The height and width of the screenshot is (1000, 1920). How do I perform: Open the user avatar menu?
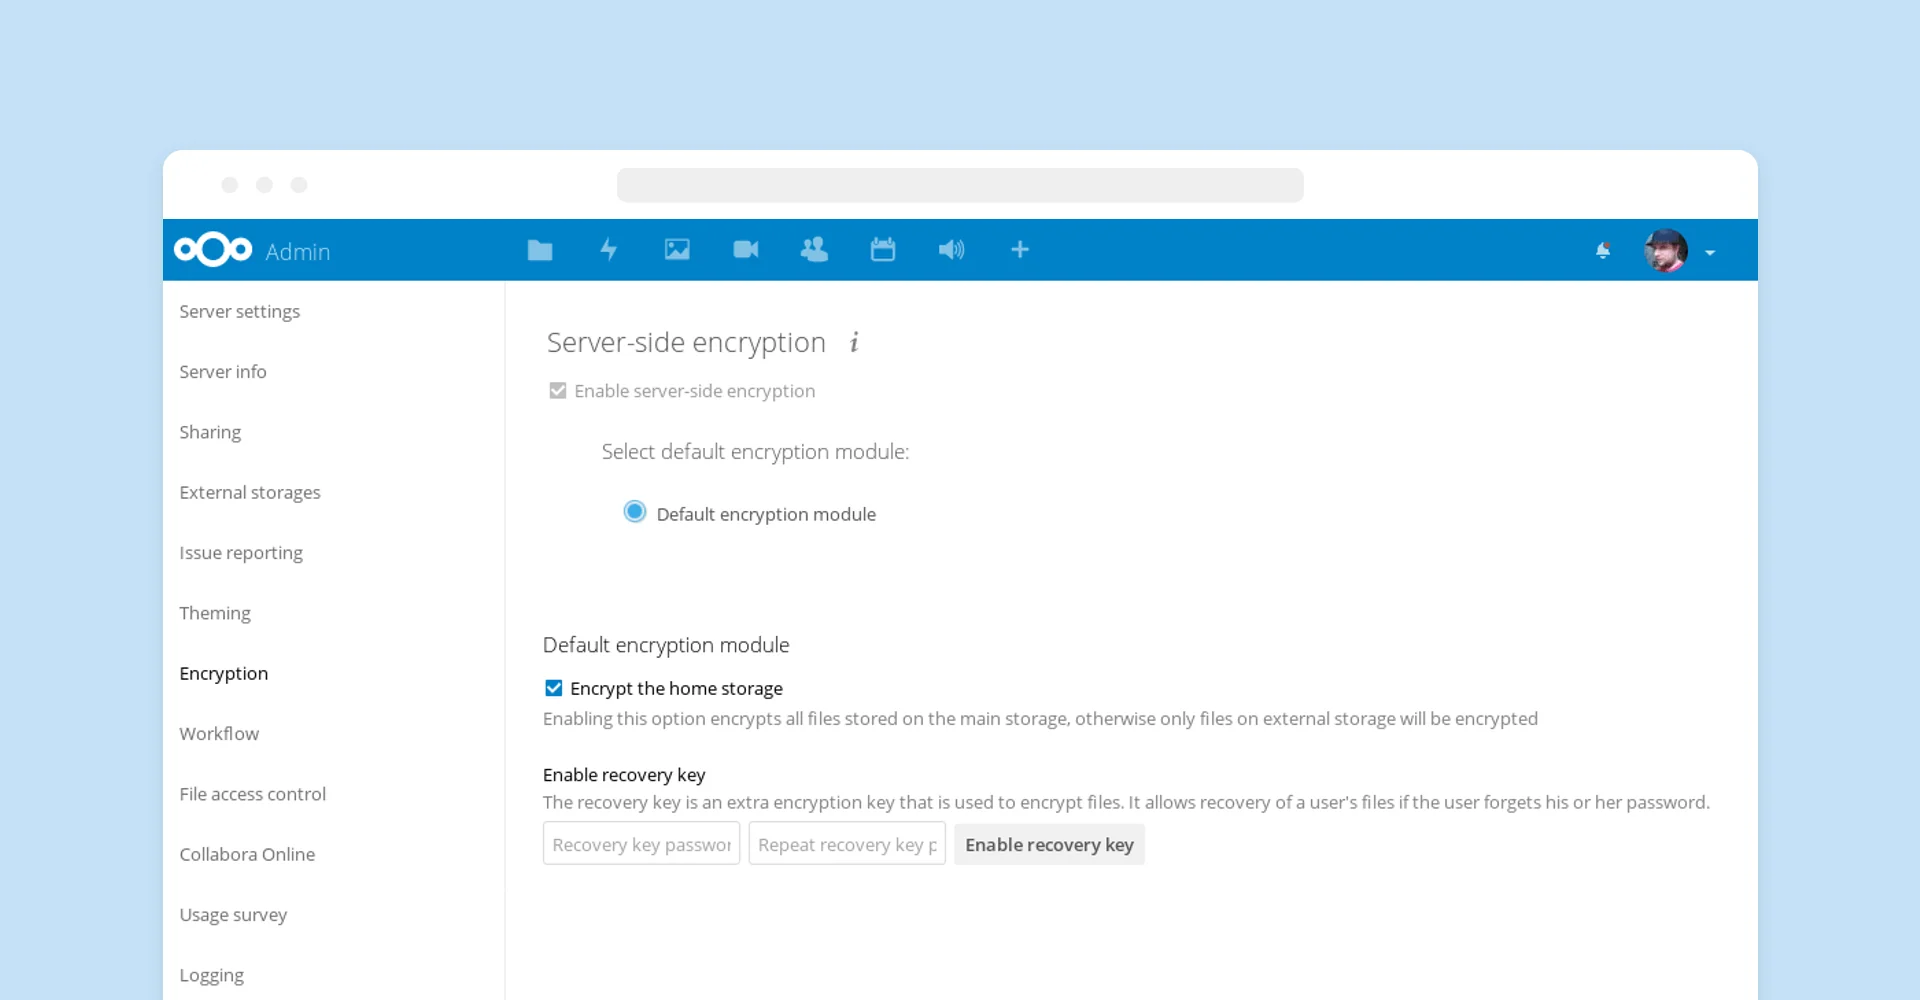[x=1666, y=250]
